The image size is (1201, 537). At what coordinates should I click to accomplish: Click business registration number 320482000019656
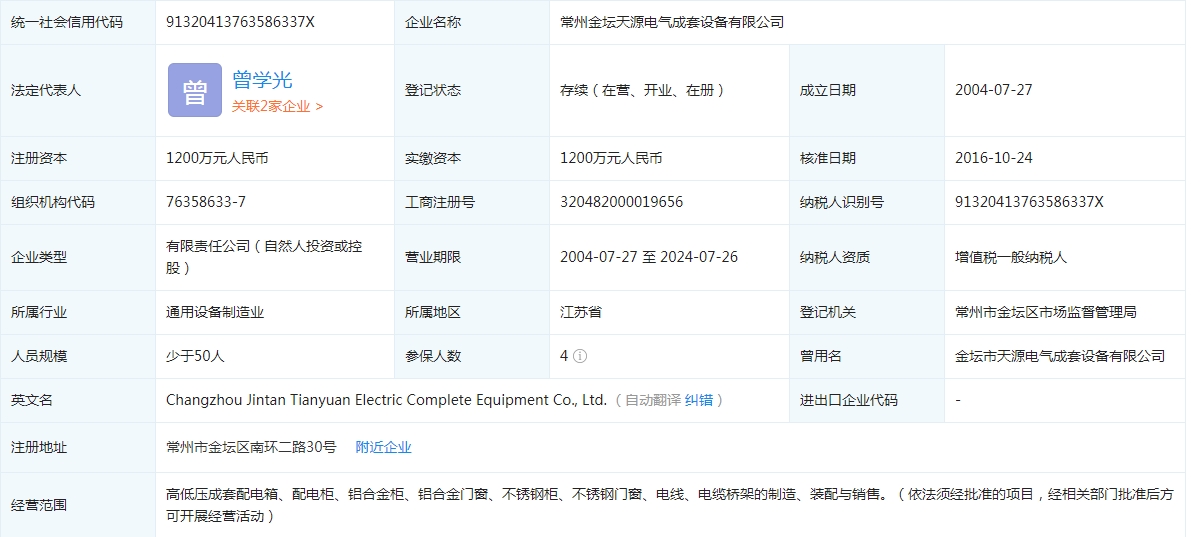[x=621, y=202]
